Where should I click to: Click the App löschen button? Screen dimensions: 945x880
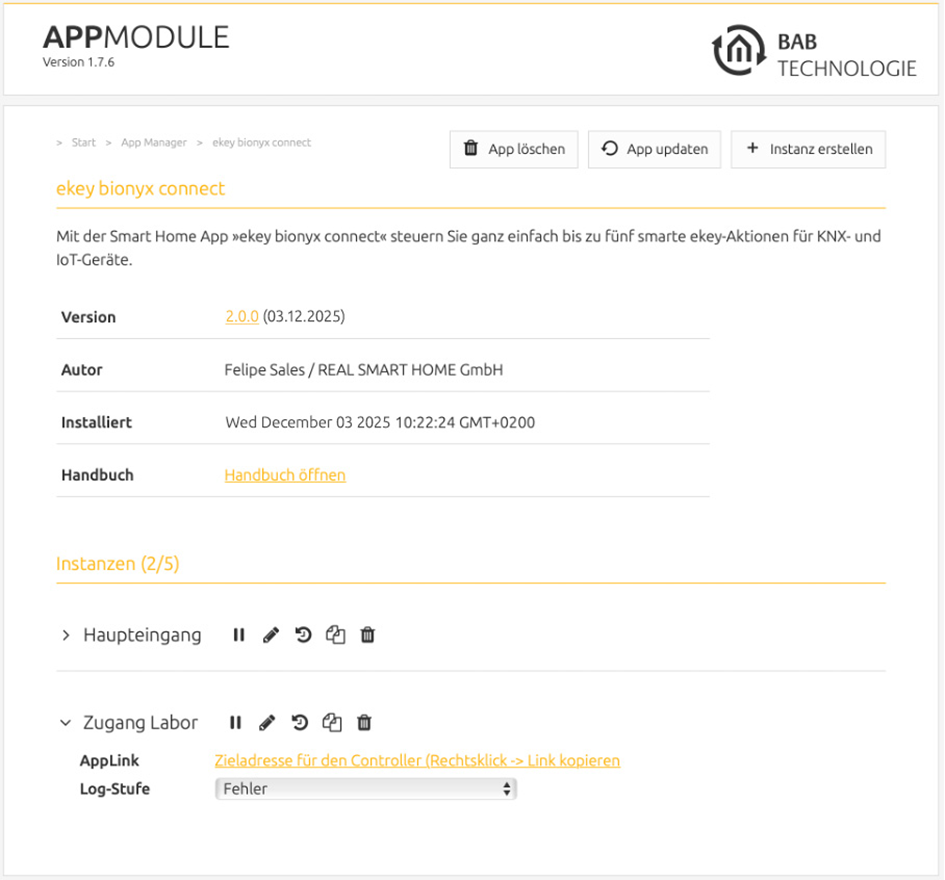pos(513,149)
